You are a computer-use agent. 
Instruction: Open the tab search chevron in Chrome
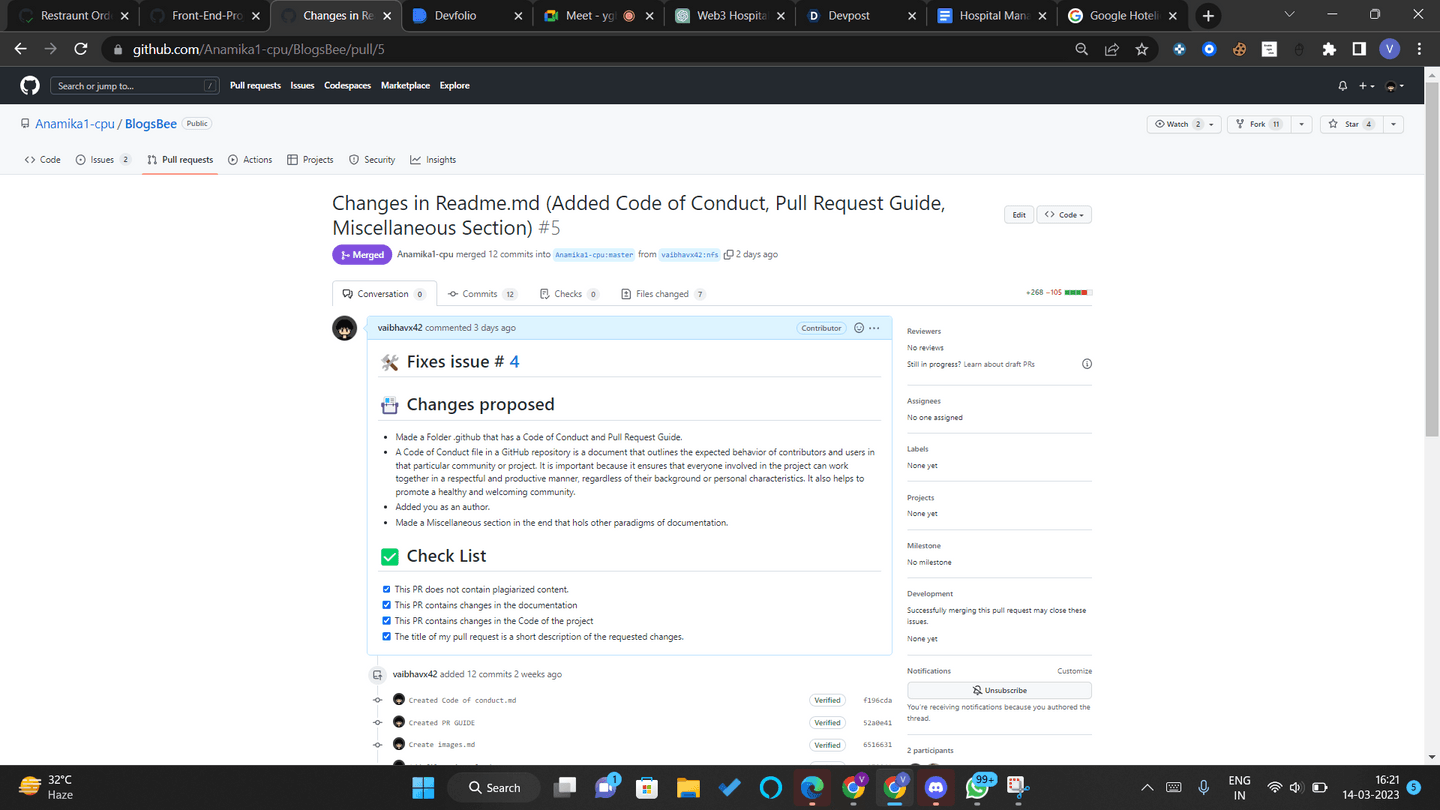point(1289,15)
